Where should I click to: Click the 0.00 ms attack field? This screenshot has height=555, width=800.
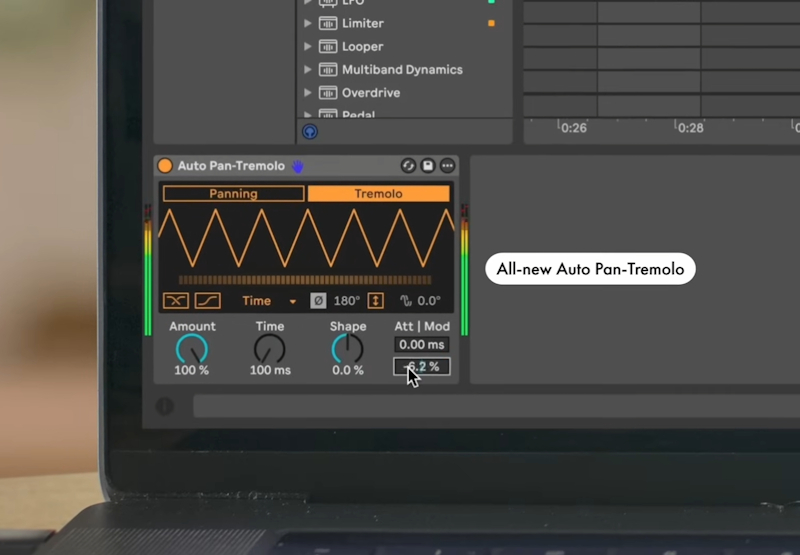click(421, 345)
